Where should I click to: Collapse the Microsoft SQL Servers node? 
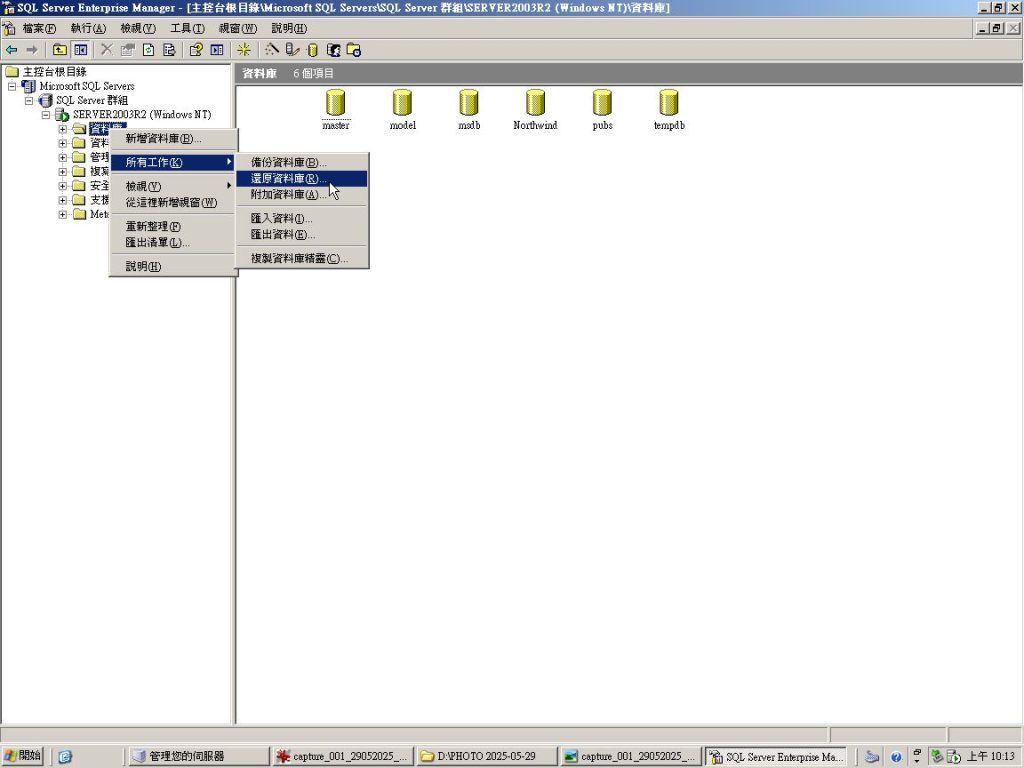tap(13, 87)
